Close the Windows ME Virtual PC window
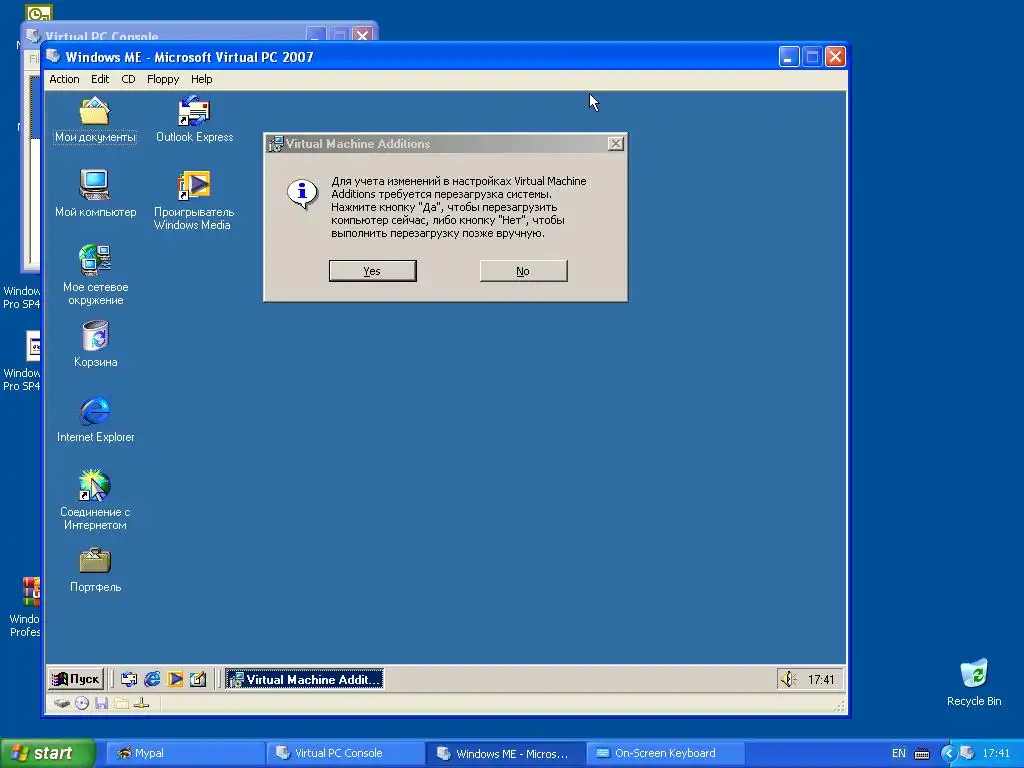This screenshot has height=768, width=1024. pyautogui.click(x=835, y=57)
